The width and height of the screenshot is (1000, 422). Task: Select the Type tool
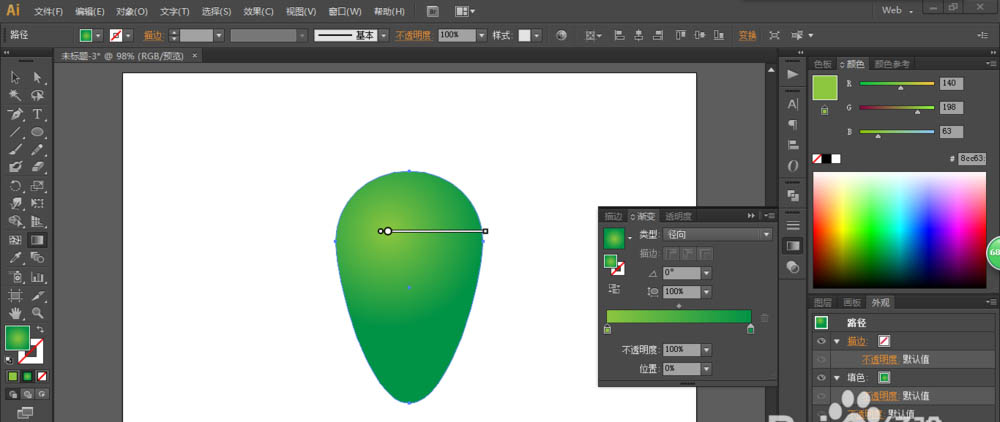coord(38,114)
